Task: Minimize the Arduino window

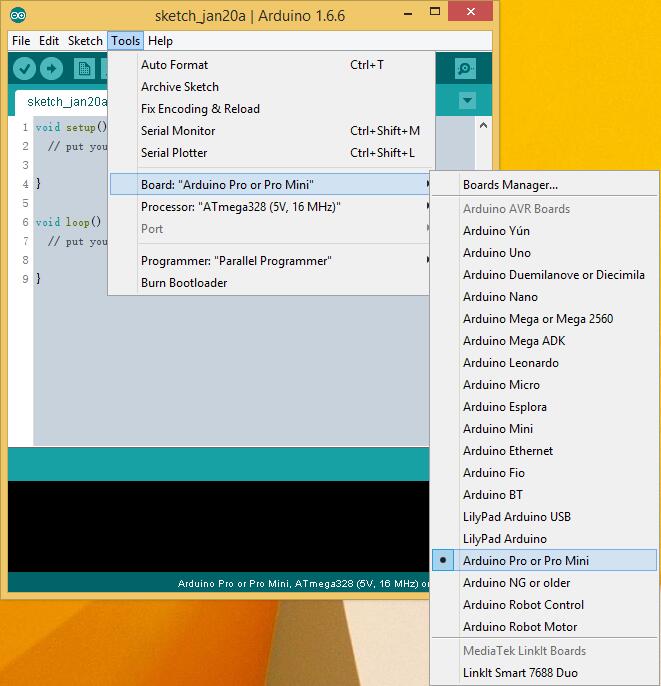Action: 408,13
